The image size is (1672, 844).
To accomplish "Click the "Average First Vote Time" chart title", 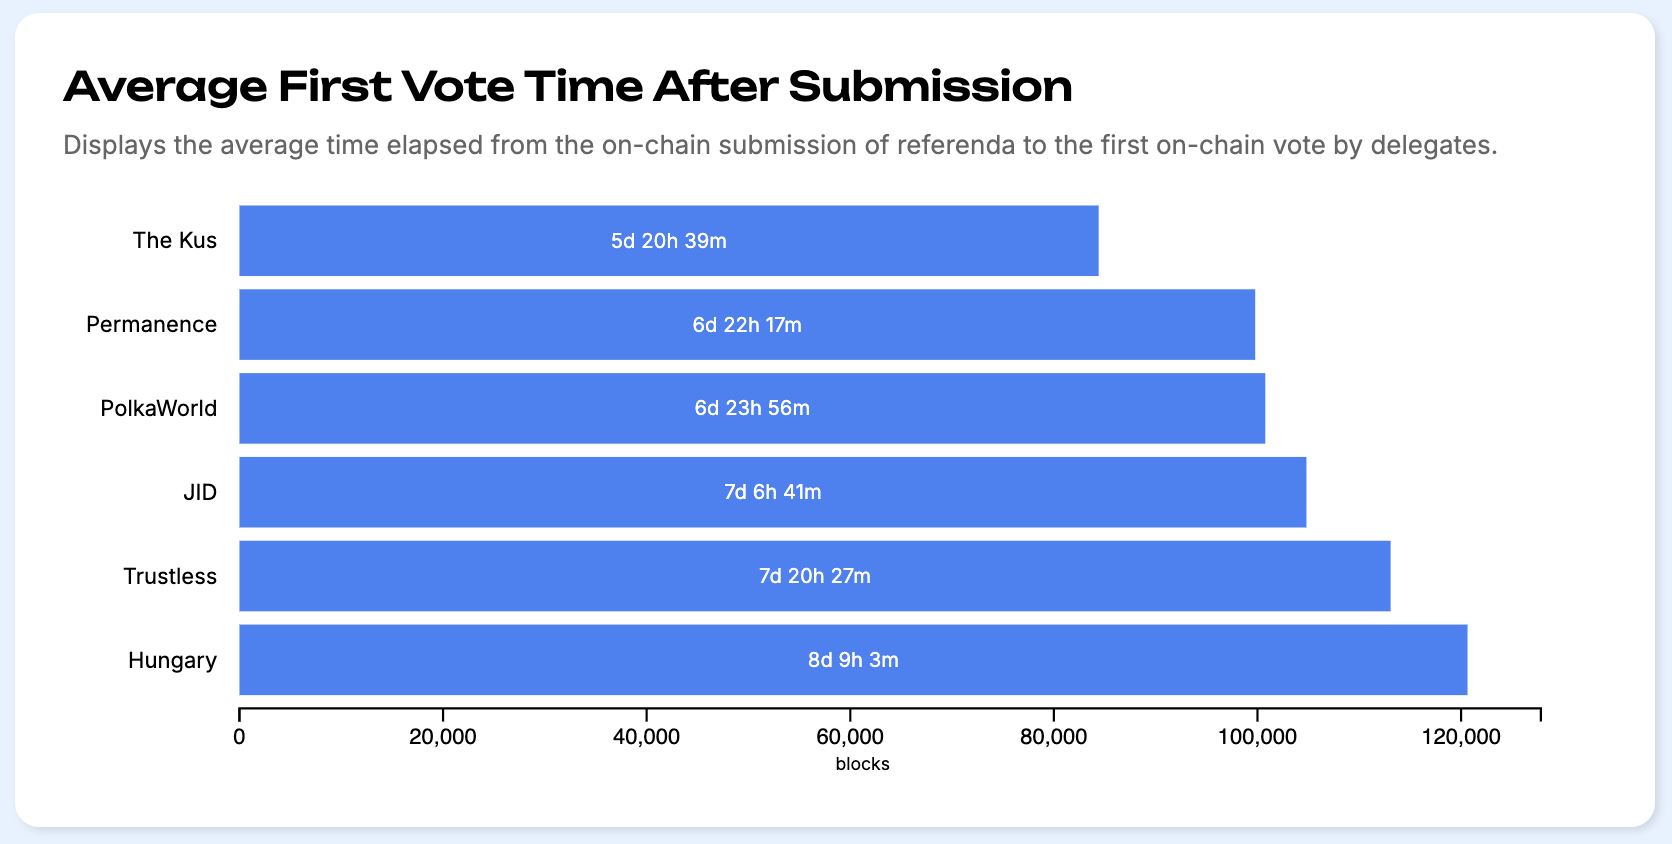I will (x=567, y=87).
